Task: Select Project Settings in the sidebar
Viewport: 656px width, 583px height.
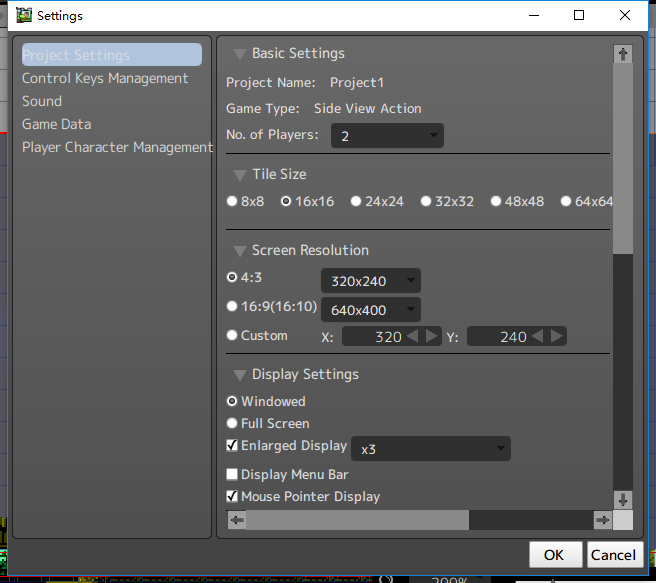Action: (x=112, y=55)
